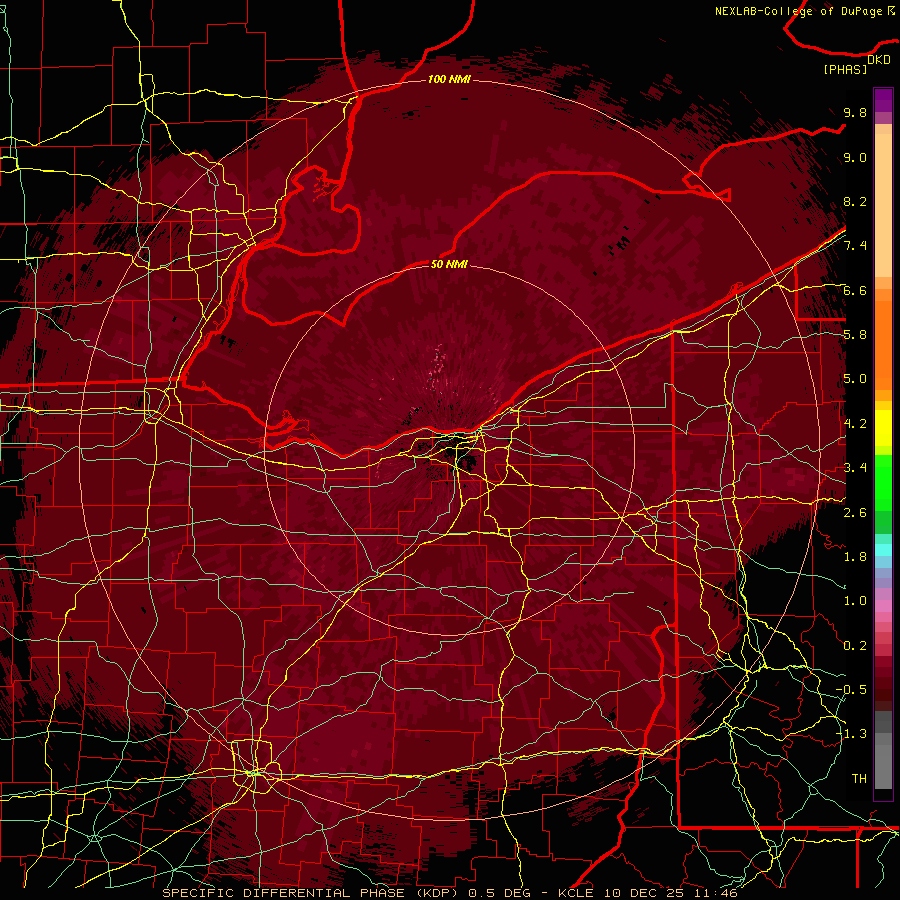Screen dimensions: 900x900
Task: Click the 5.8 legend value
Action: coord(855,335)
